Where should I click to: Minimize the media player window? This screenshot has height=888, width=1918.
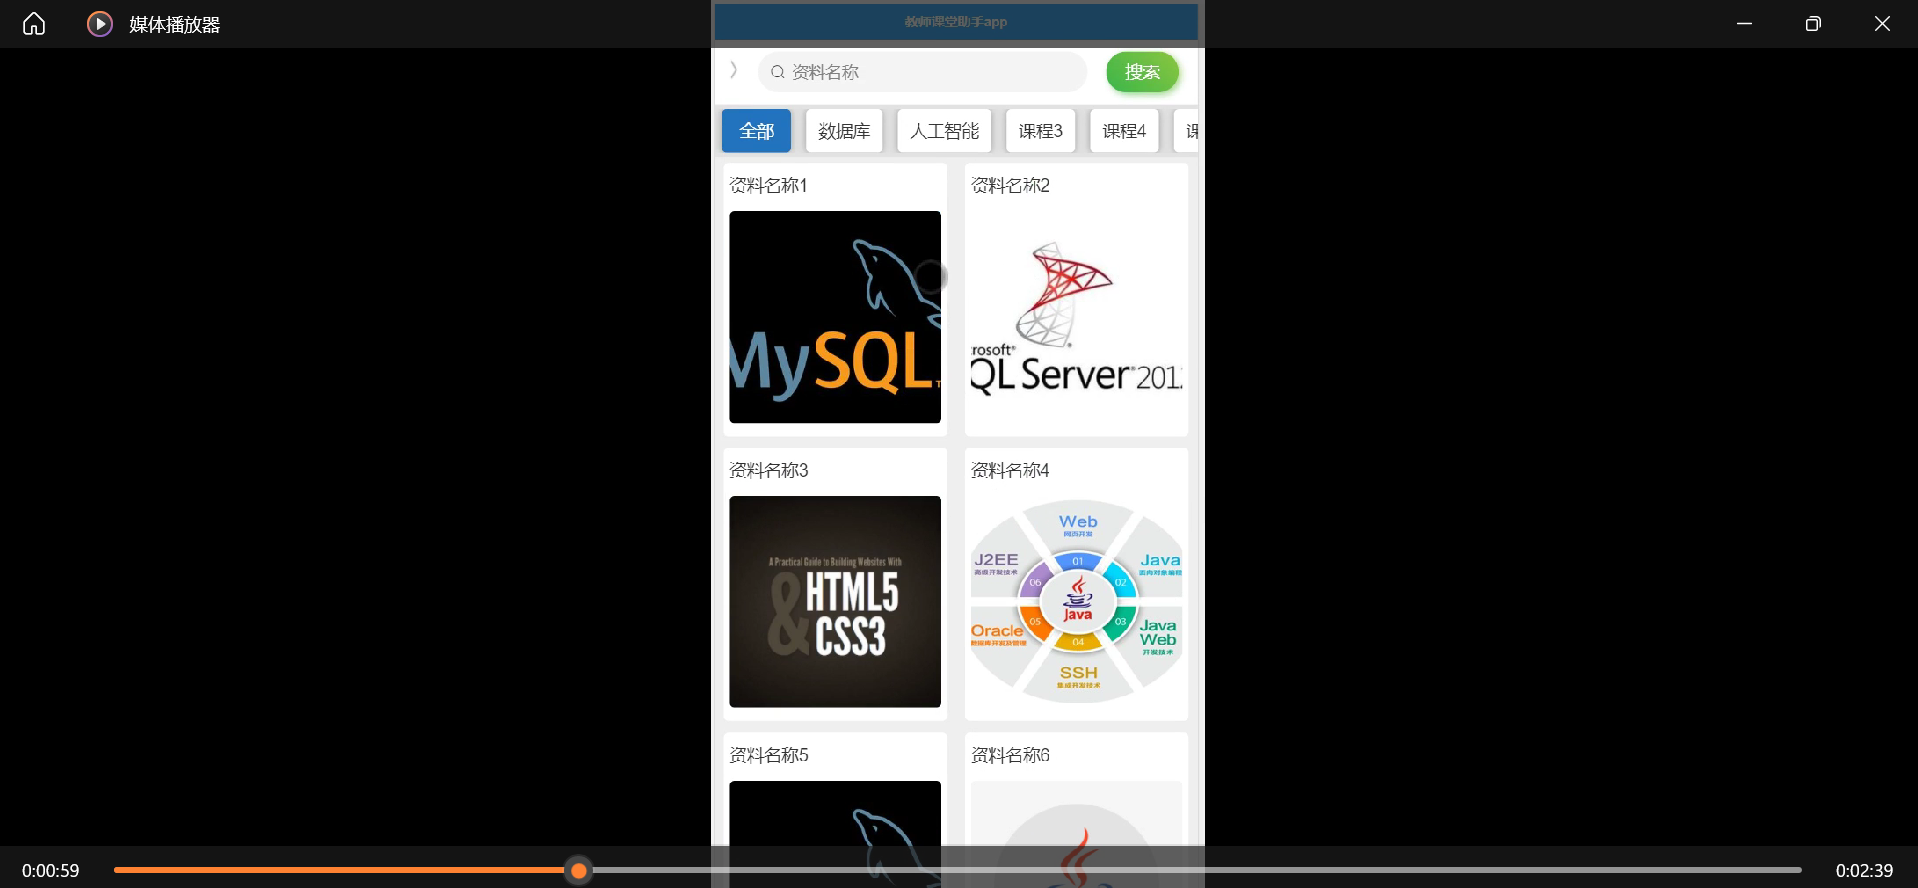[1744, 24]
